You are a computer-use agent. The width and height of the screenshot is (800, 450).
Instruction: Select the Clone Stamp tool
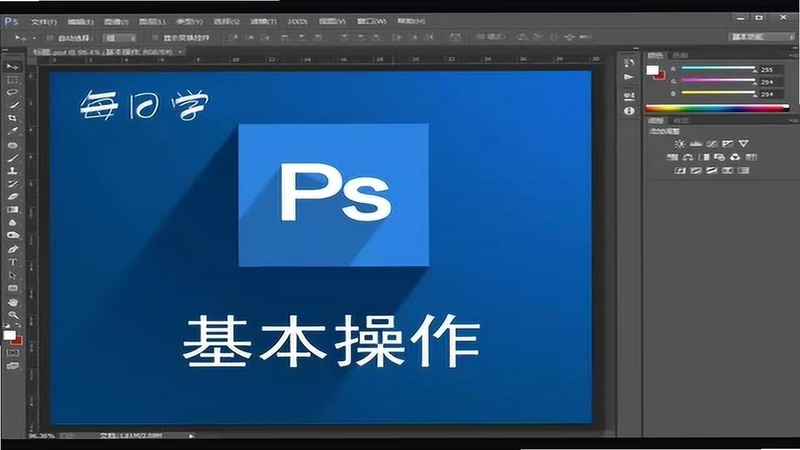12,170
